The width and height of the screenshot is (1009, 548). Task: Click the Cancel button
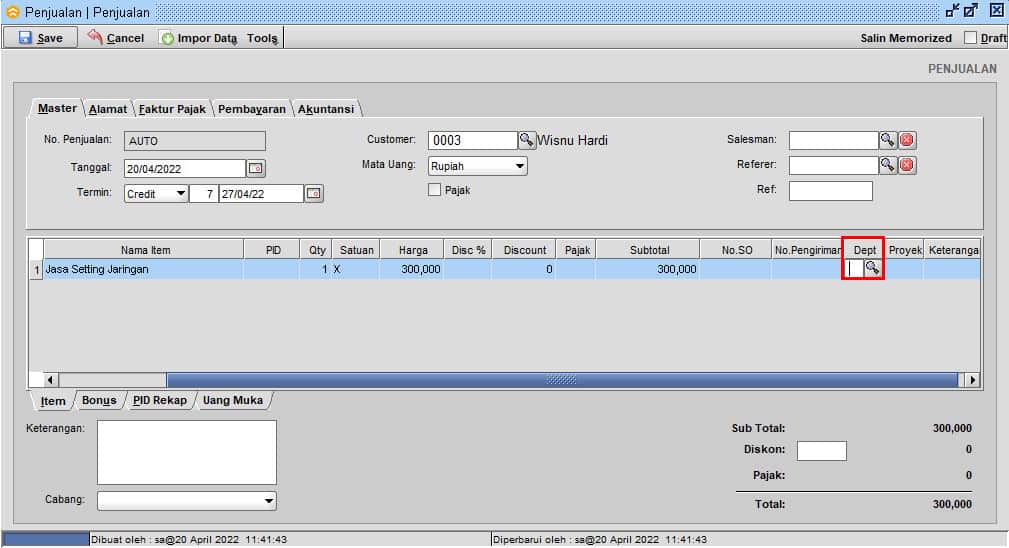pyautogui.click(x=116, y=38)
